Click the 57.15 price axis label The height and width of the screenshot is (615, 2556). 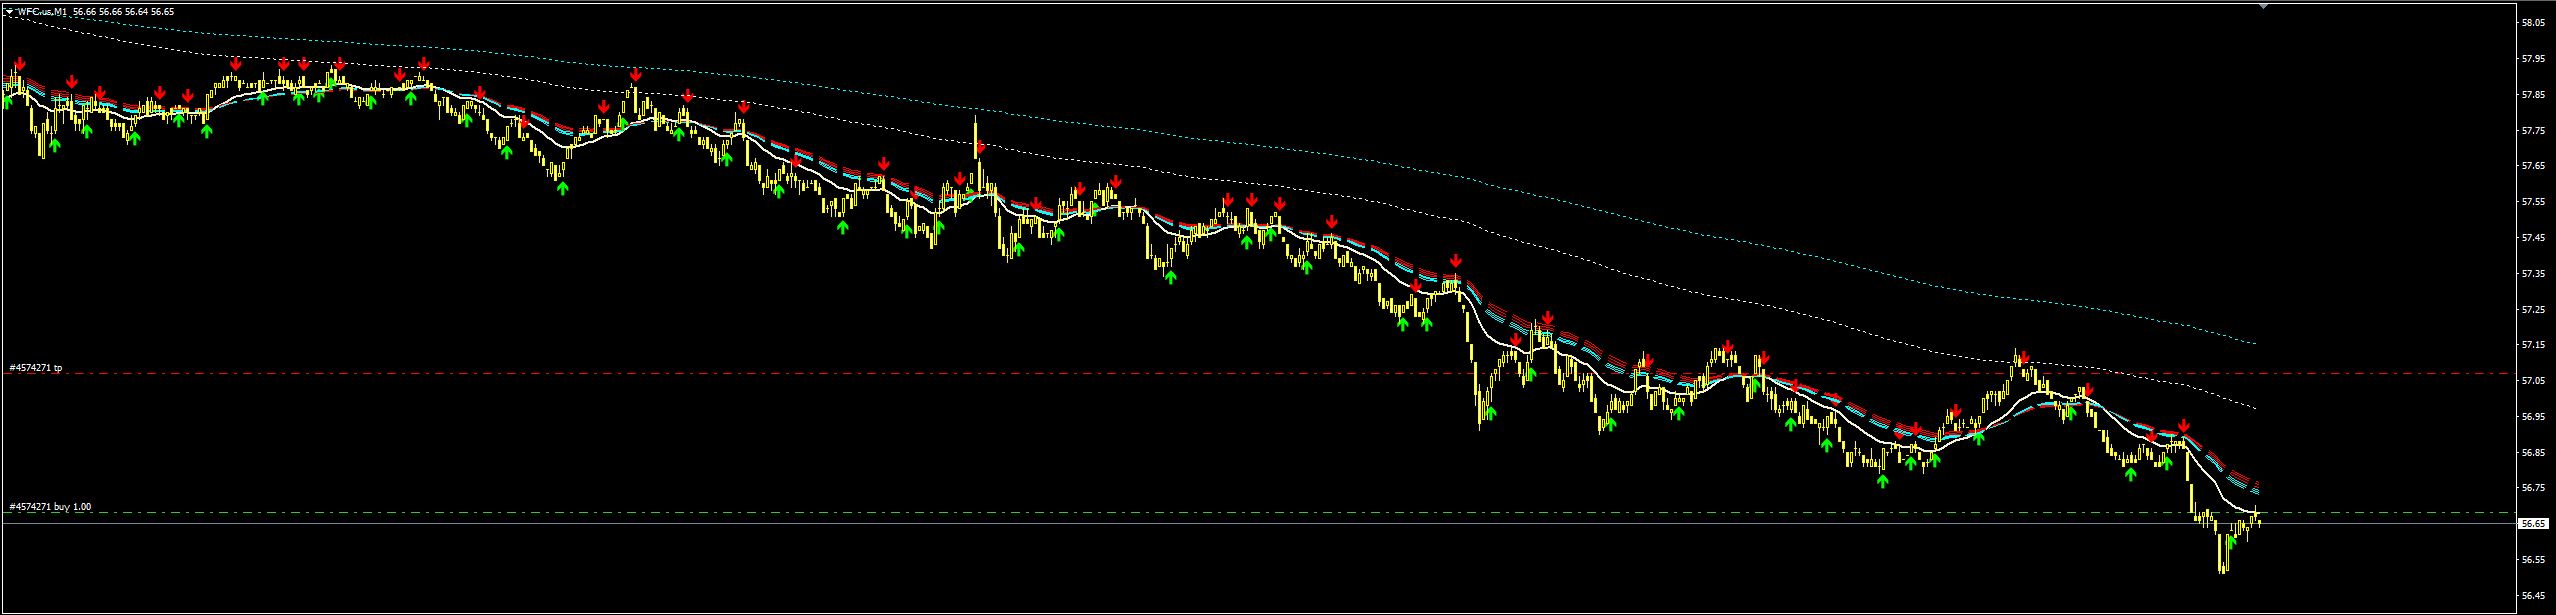tap(2532, 345)
